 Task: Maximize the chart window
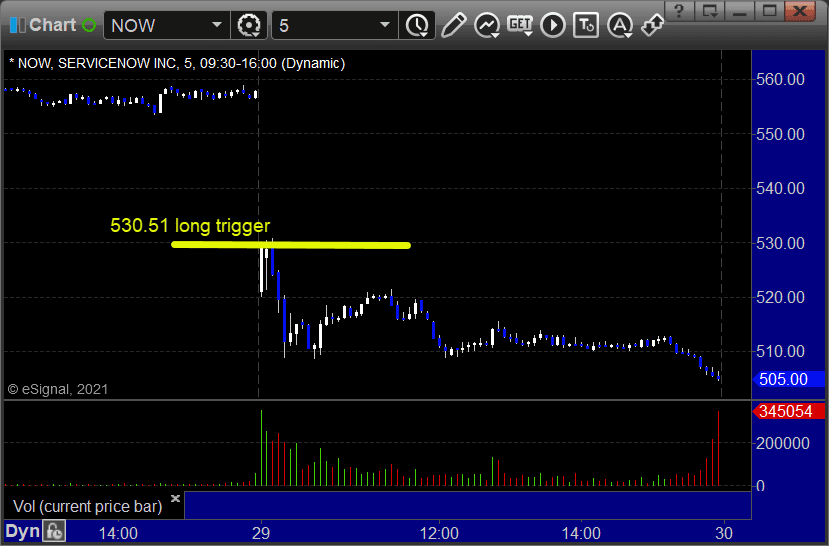click(x=769, y=11)
